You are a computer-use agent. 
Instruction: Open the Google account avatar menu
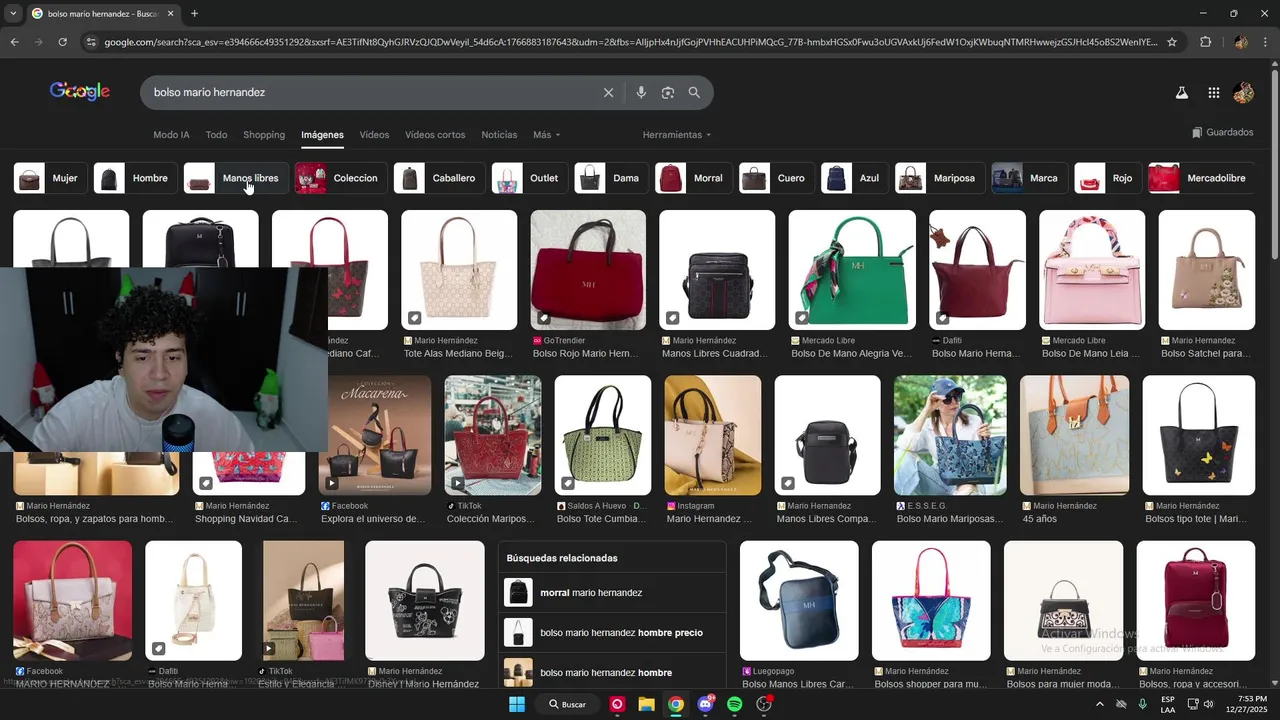(x=1244, y=93)
